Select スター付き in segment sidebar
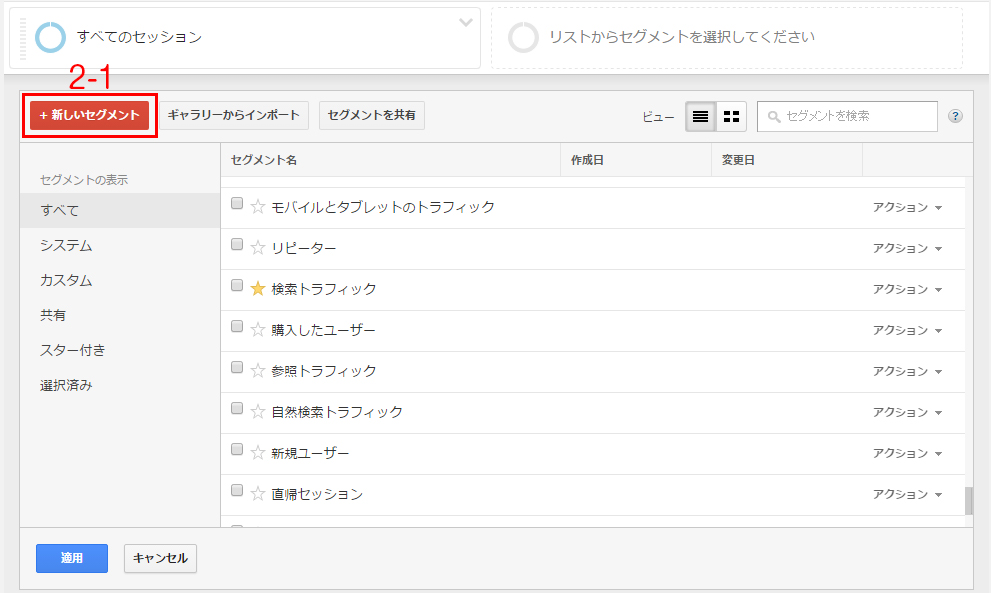This screenshot has width=991, height=593. click(73, 350)
